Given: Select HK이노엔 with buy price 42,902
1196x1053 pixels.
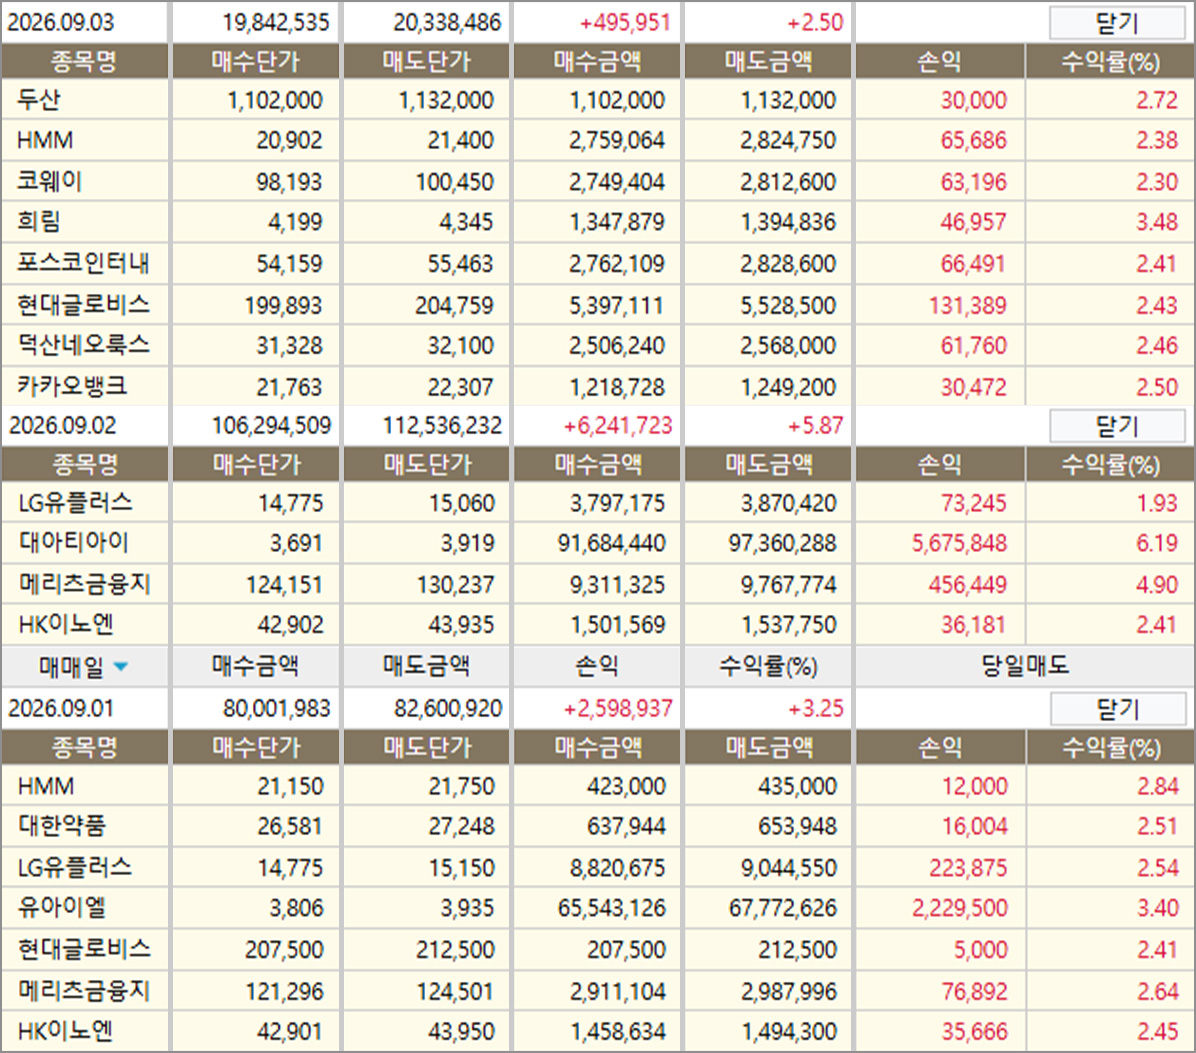Looking at the screenshot, I should coord(66,624).
